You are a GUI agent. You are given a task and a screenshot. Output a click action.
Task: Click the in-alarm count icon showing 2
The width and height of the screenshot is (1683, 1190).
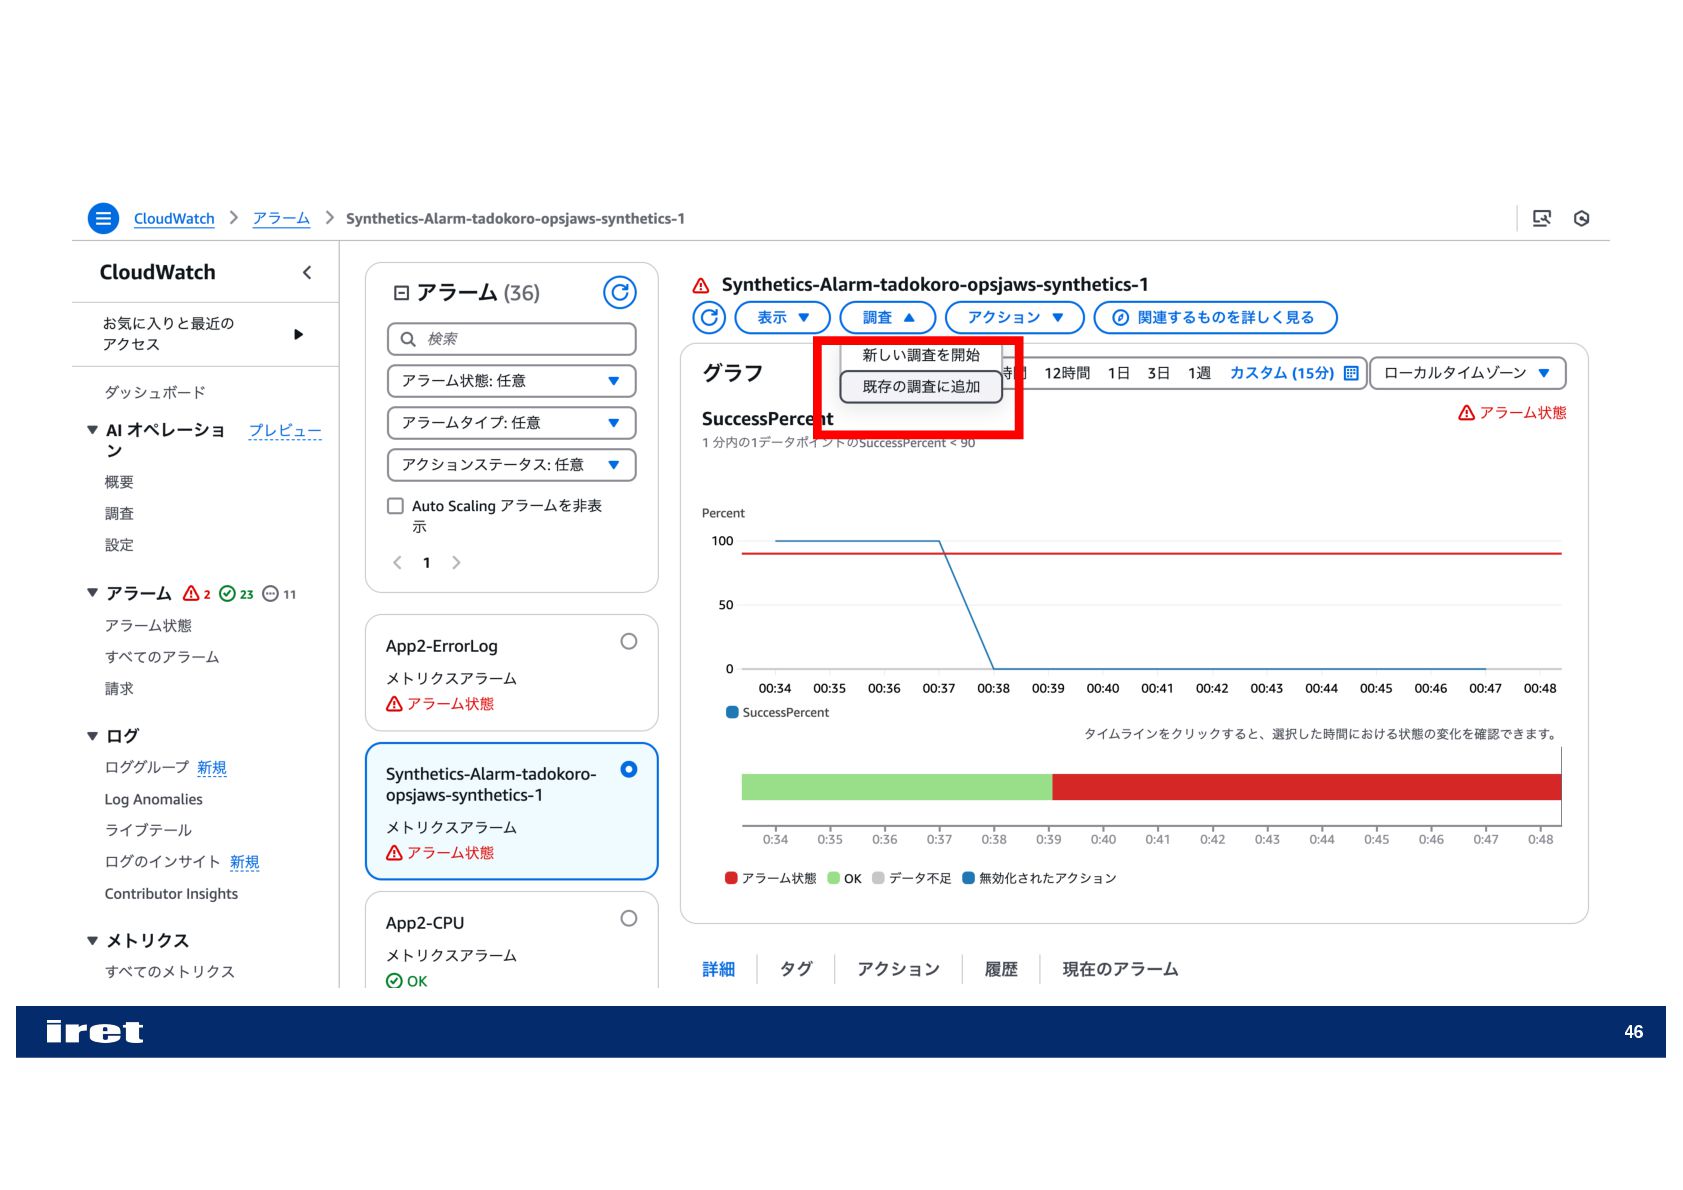click(x=191, y=593)
